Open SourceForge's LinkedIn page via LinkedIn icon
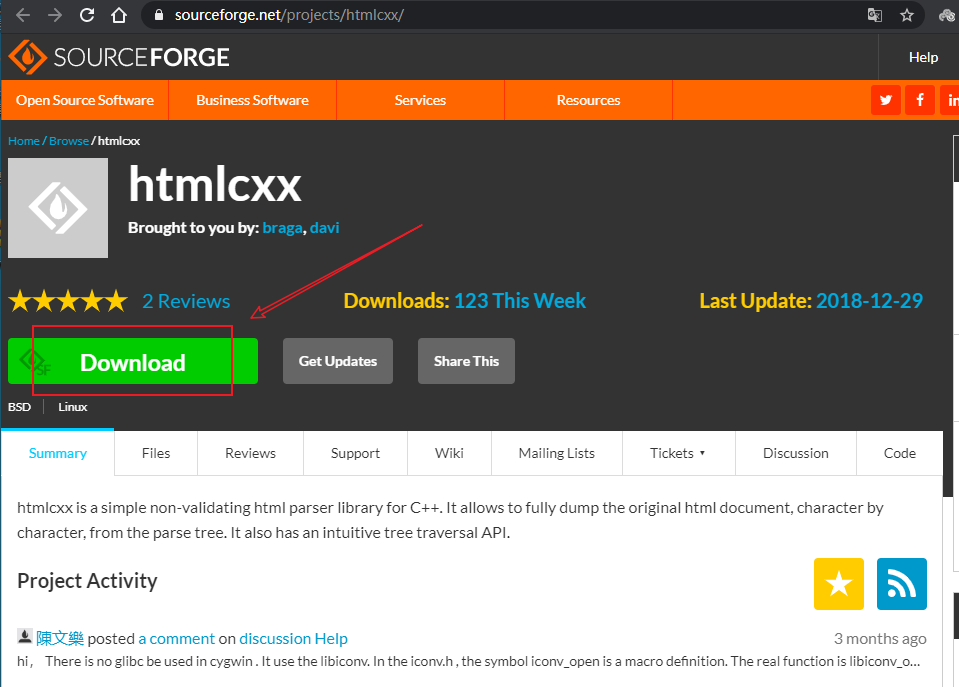Viewport: 959px width, 687px height. point(951,100)
